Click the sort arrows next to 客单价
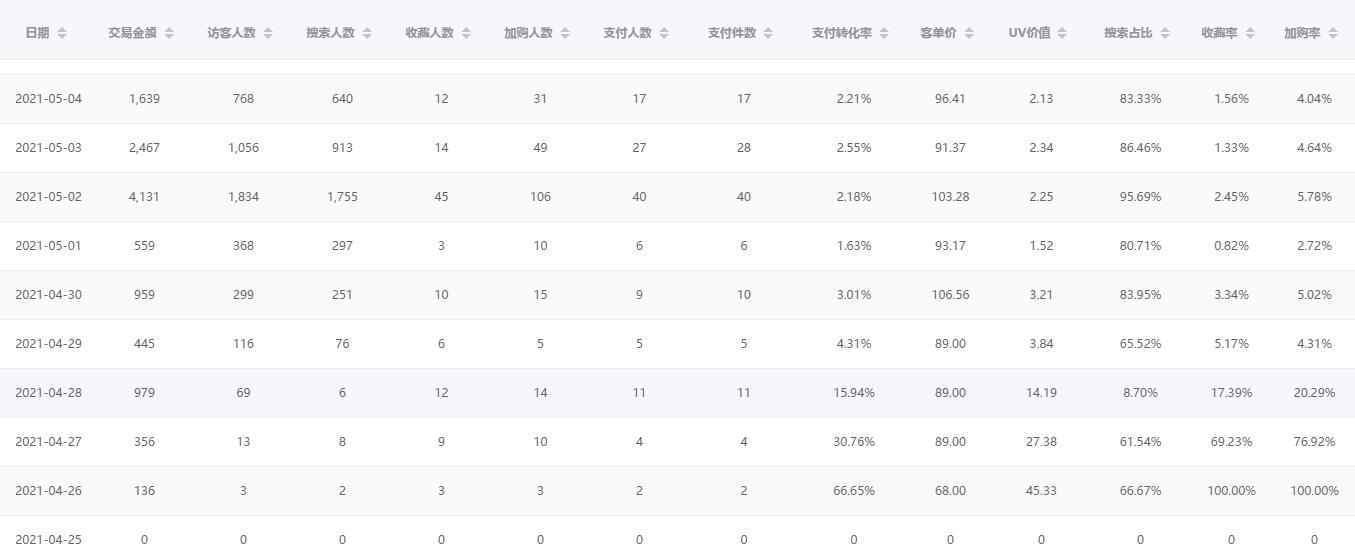This screenshot has width=1355, height=555. pyautogui.click(x=969, y=33)
